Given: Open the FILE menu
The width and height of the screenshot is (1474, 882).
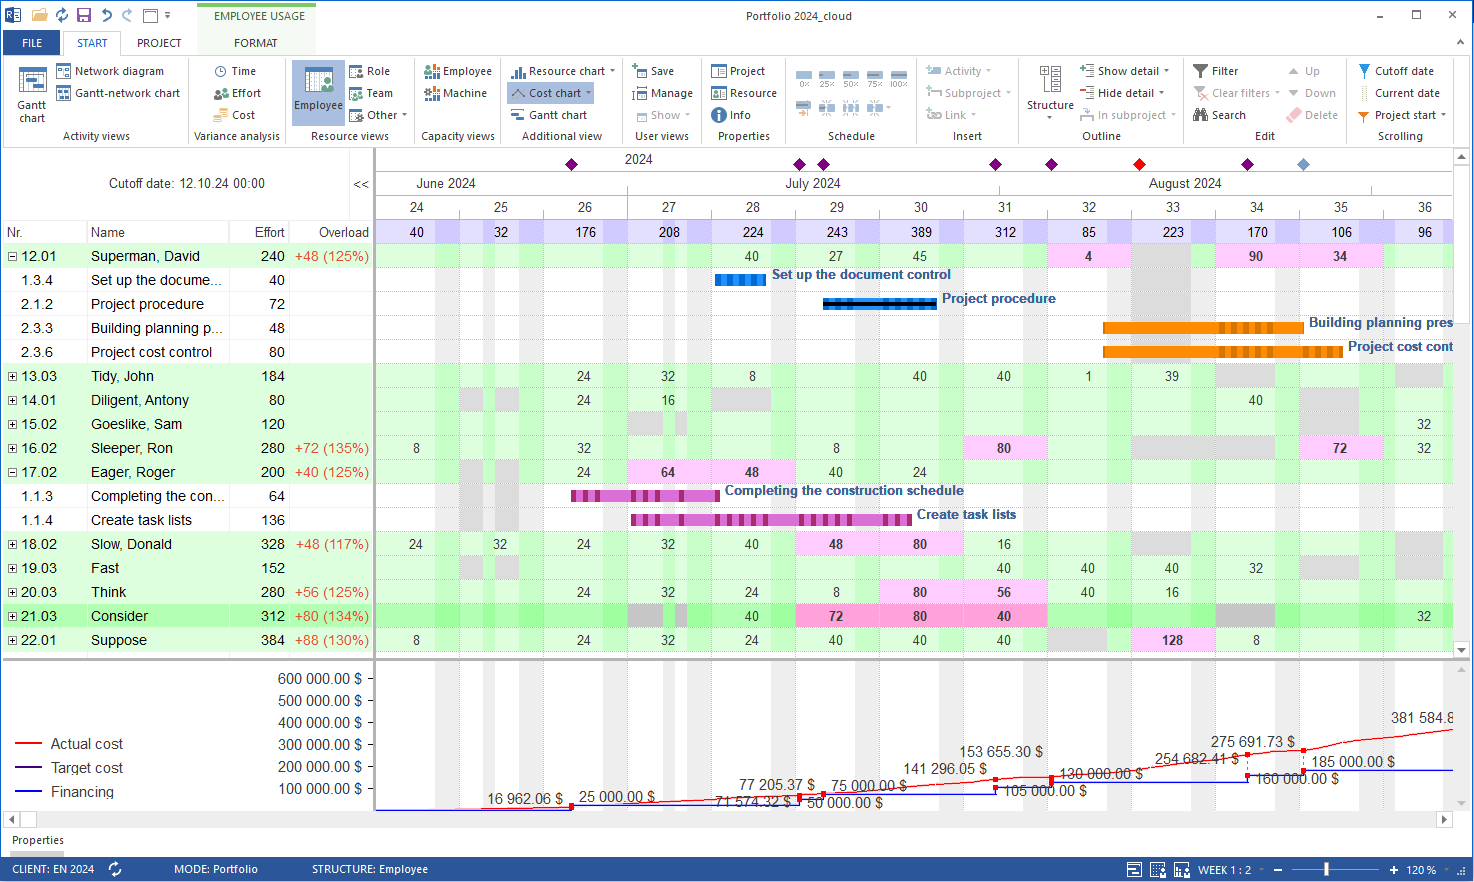Looking at the screenshot, I should coord(32,43).
